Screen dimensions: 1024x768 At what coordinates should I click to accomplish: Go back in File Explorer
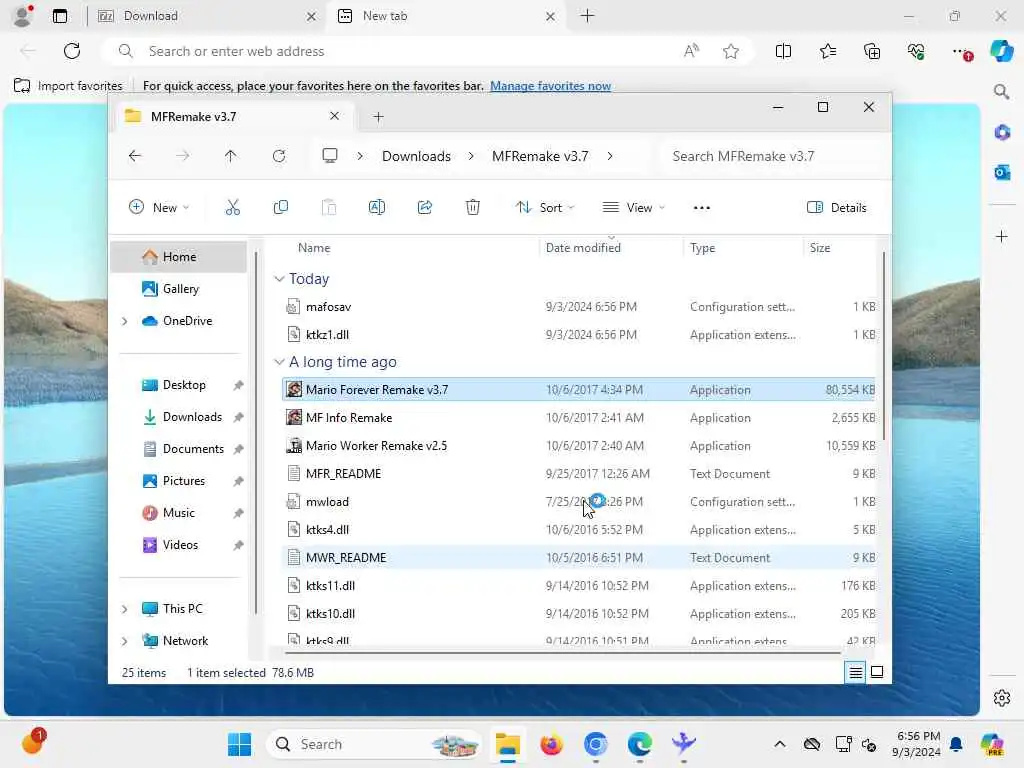point(135,156)
